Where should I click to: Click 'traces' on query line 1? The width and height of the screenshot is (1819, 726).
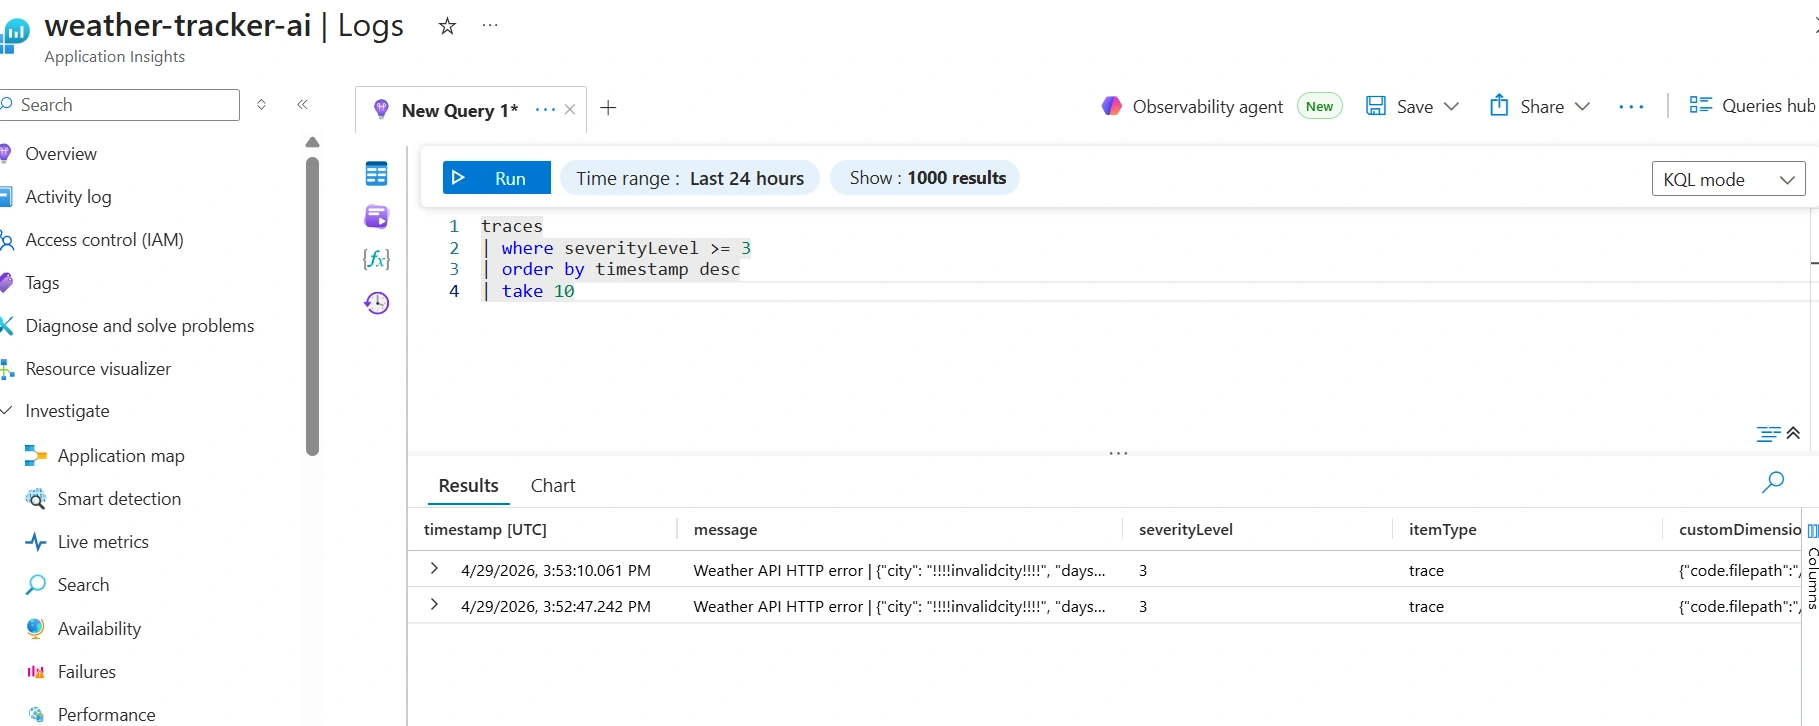tap(512, 226)
